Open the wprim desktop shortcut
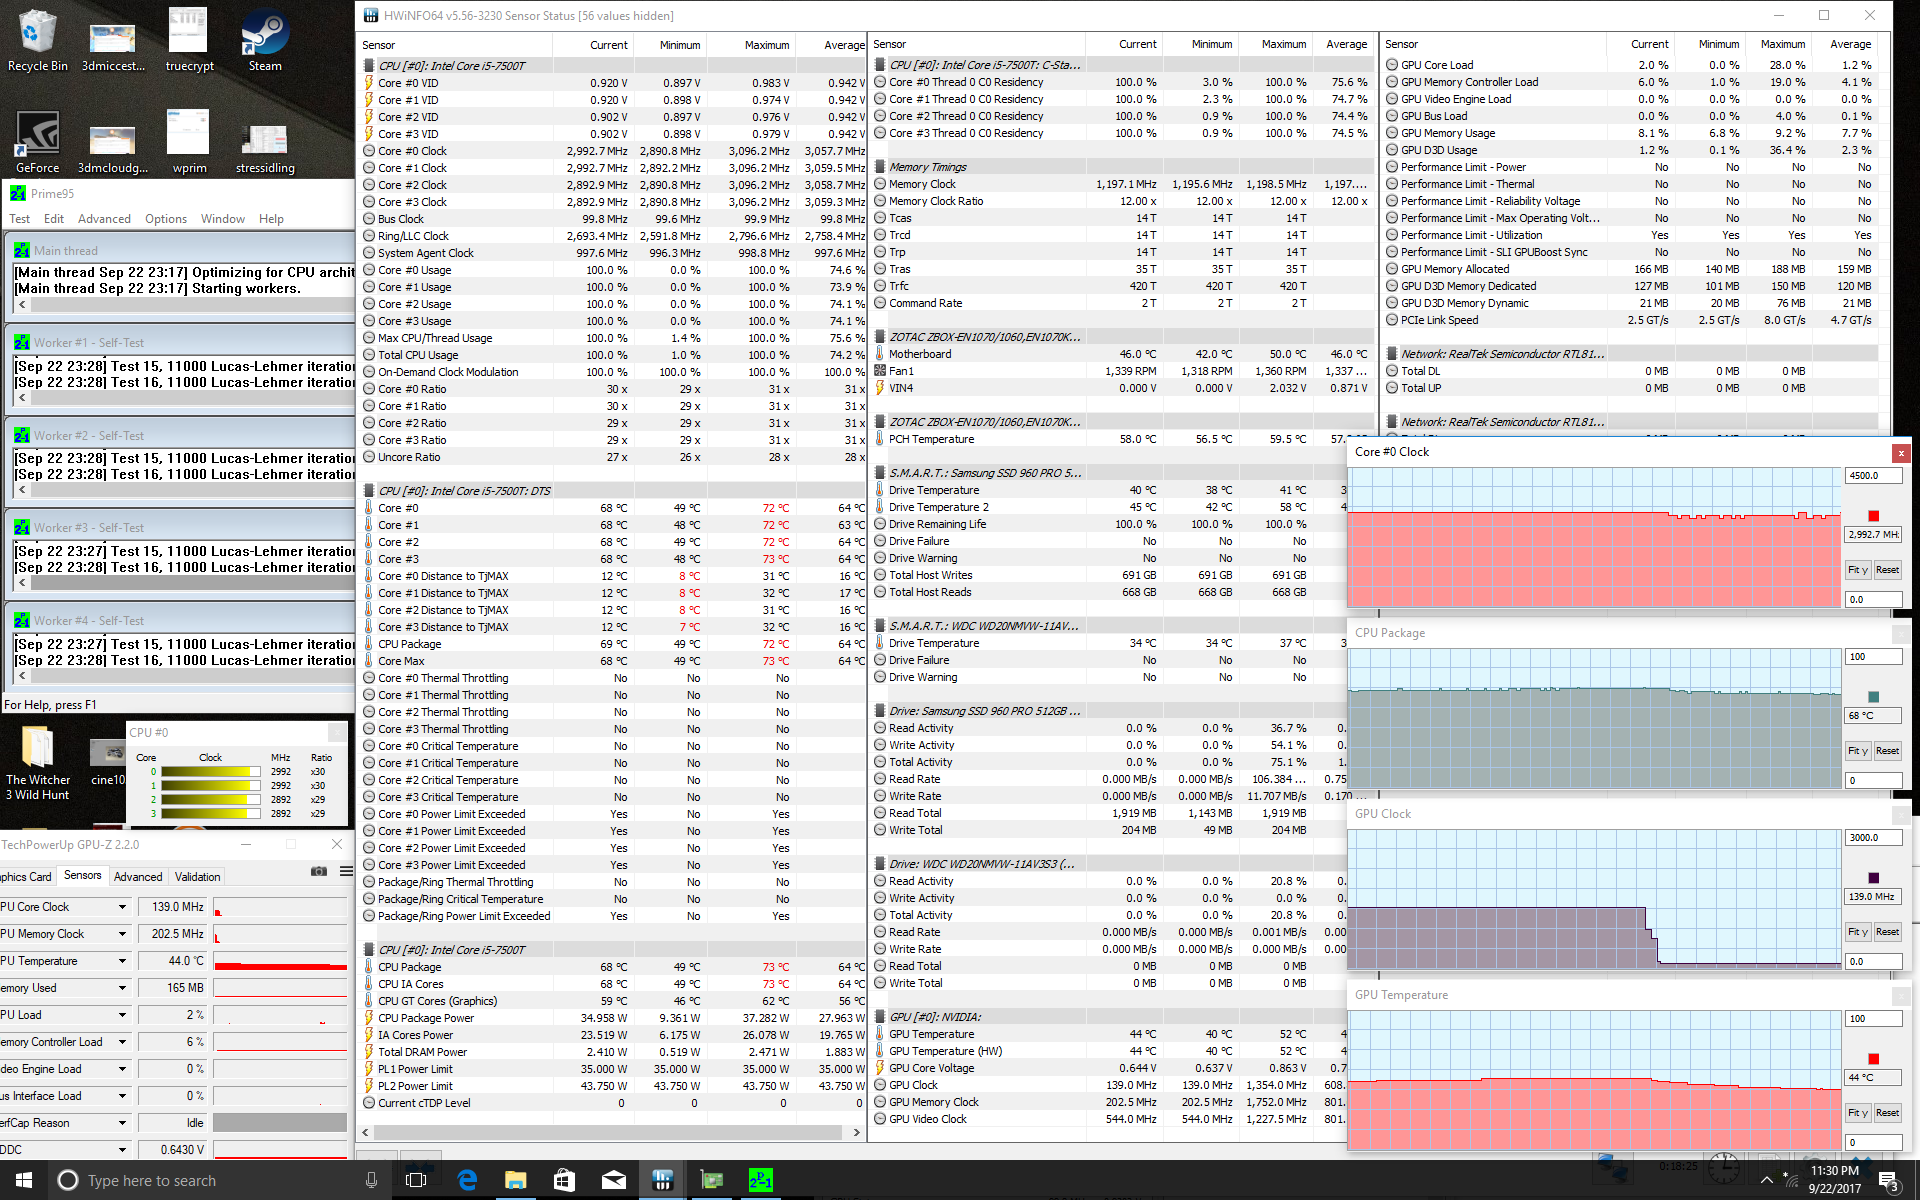Image resolution: width=1920 pixels, height=1200 pixels. [x=189, y=142]
